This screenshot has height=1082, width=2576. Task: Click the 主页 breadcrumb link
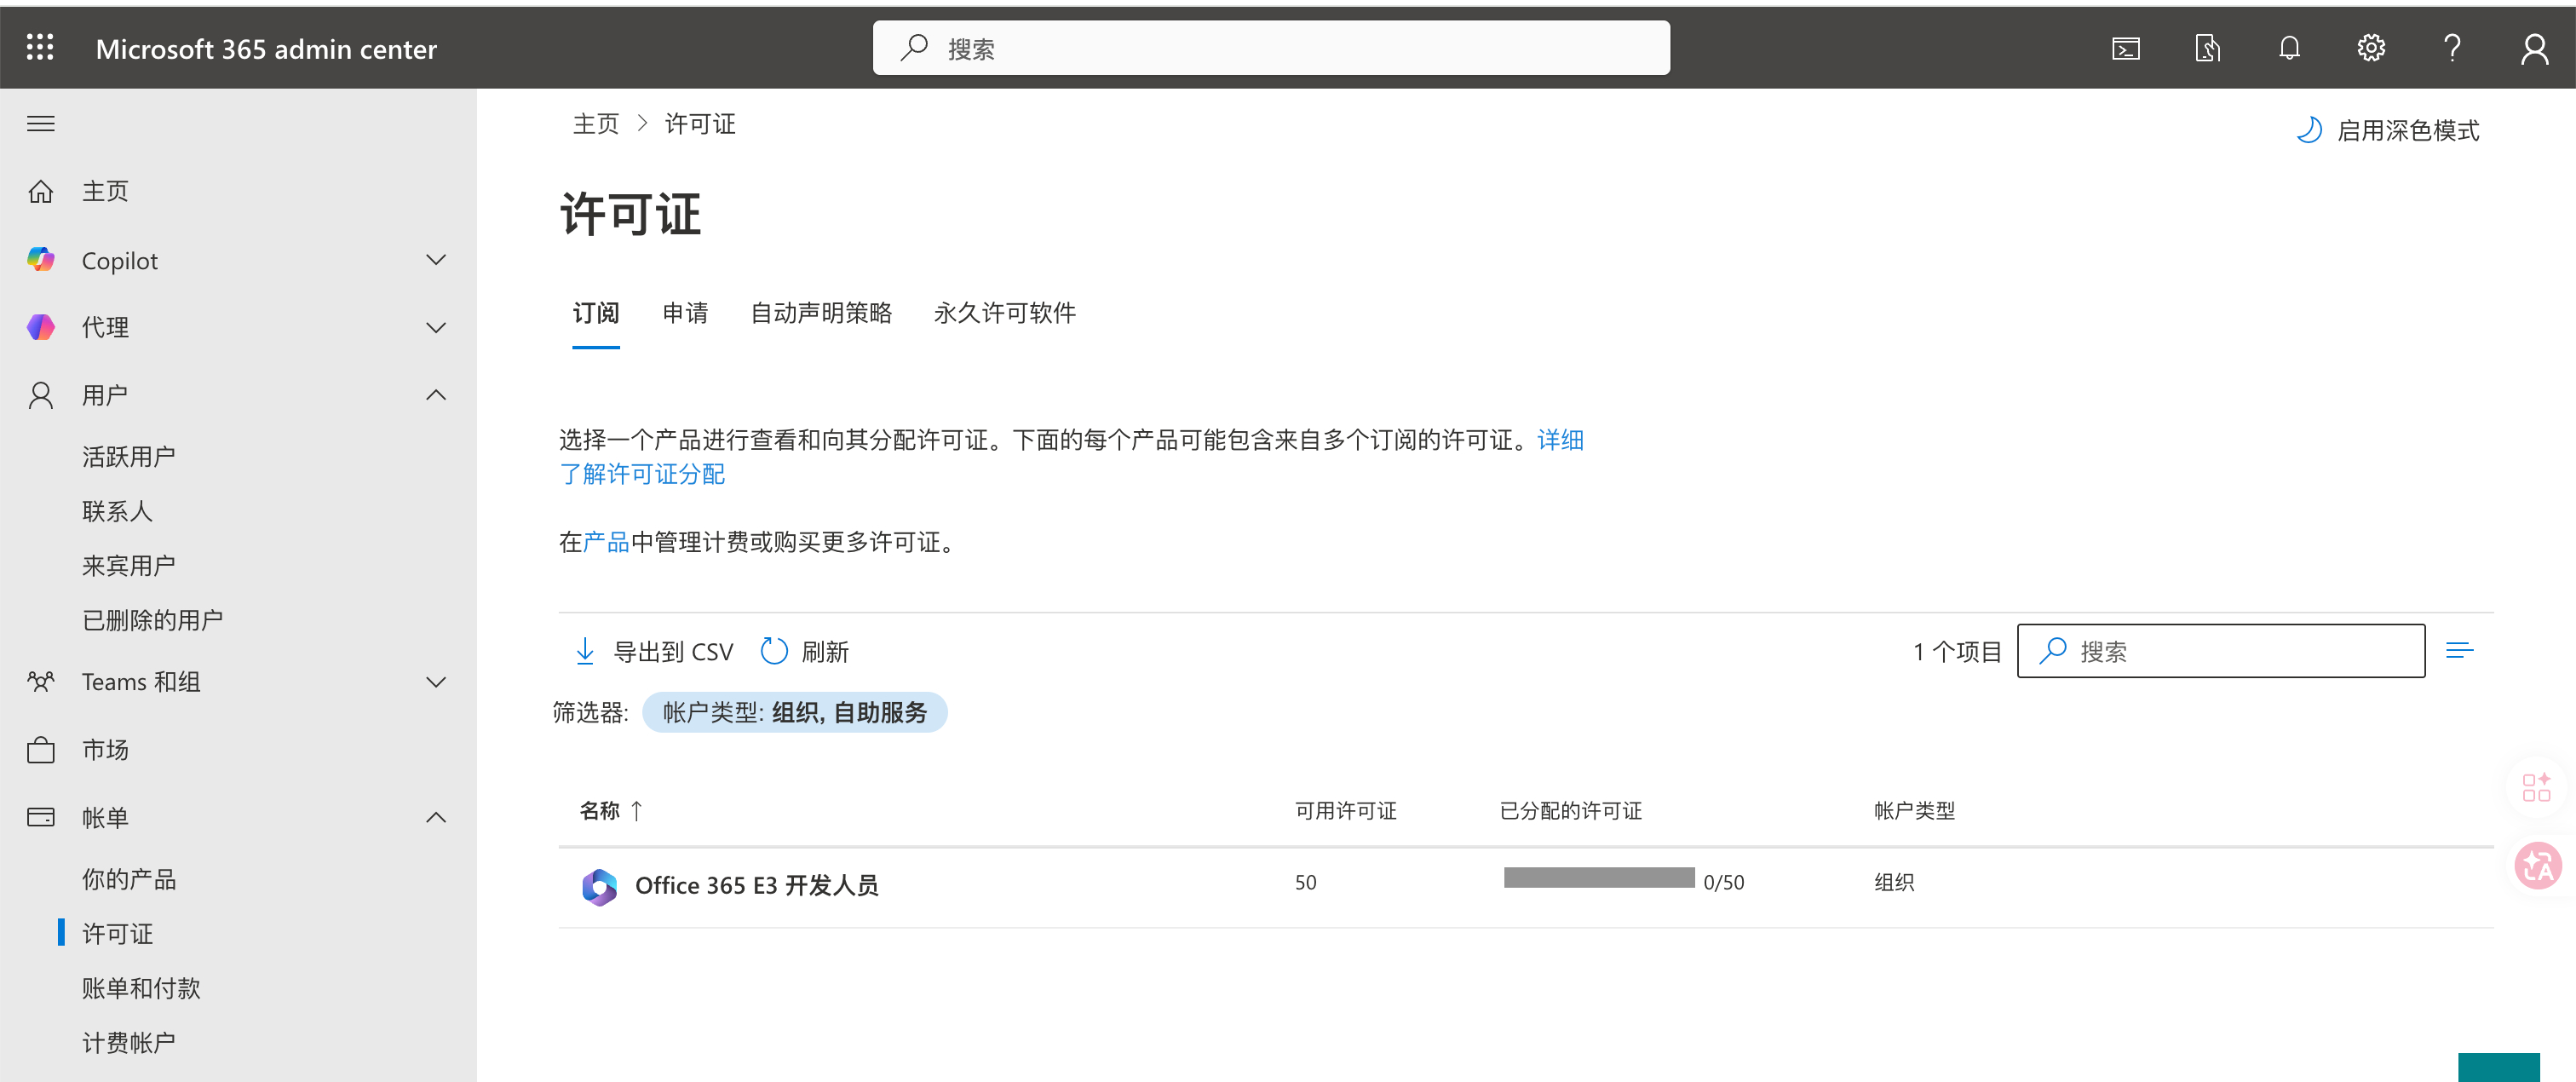596,124
